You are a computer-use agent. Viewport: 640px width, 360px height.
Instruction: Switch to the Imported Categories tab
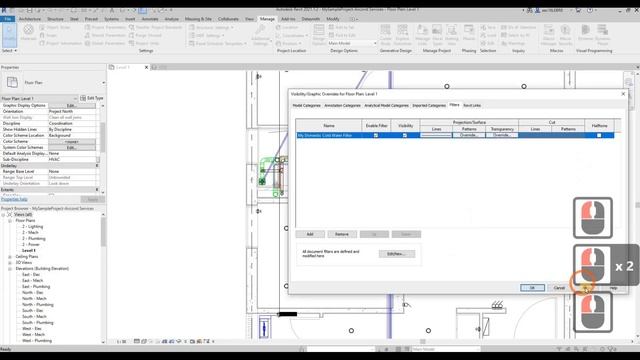click(429, 105)
